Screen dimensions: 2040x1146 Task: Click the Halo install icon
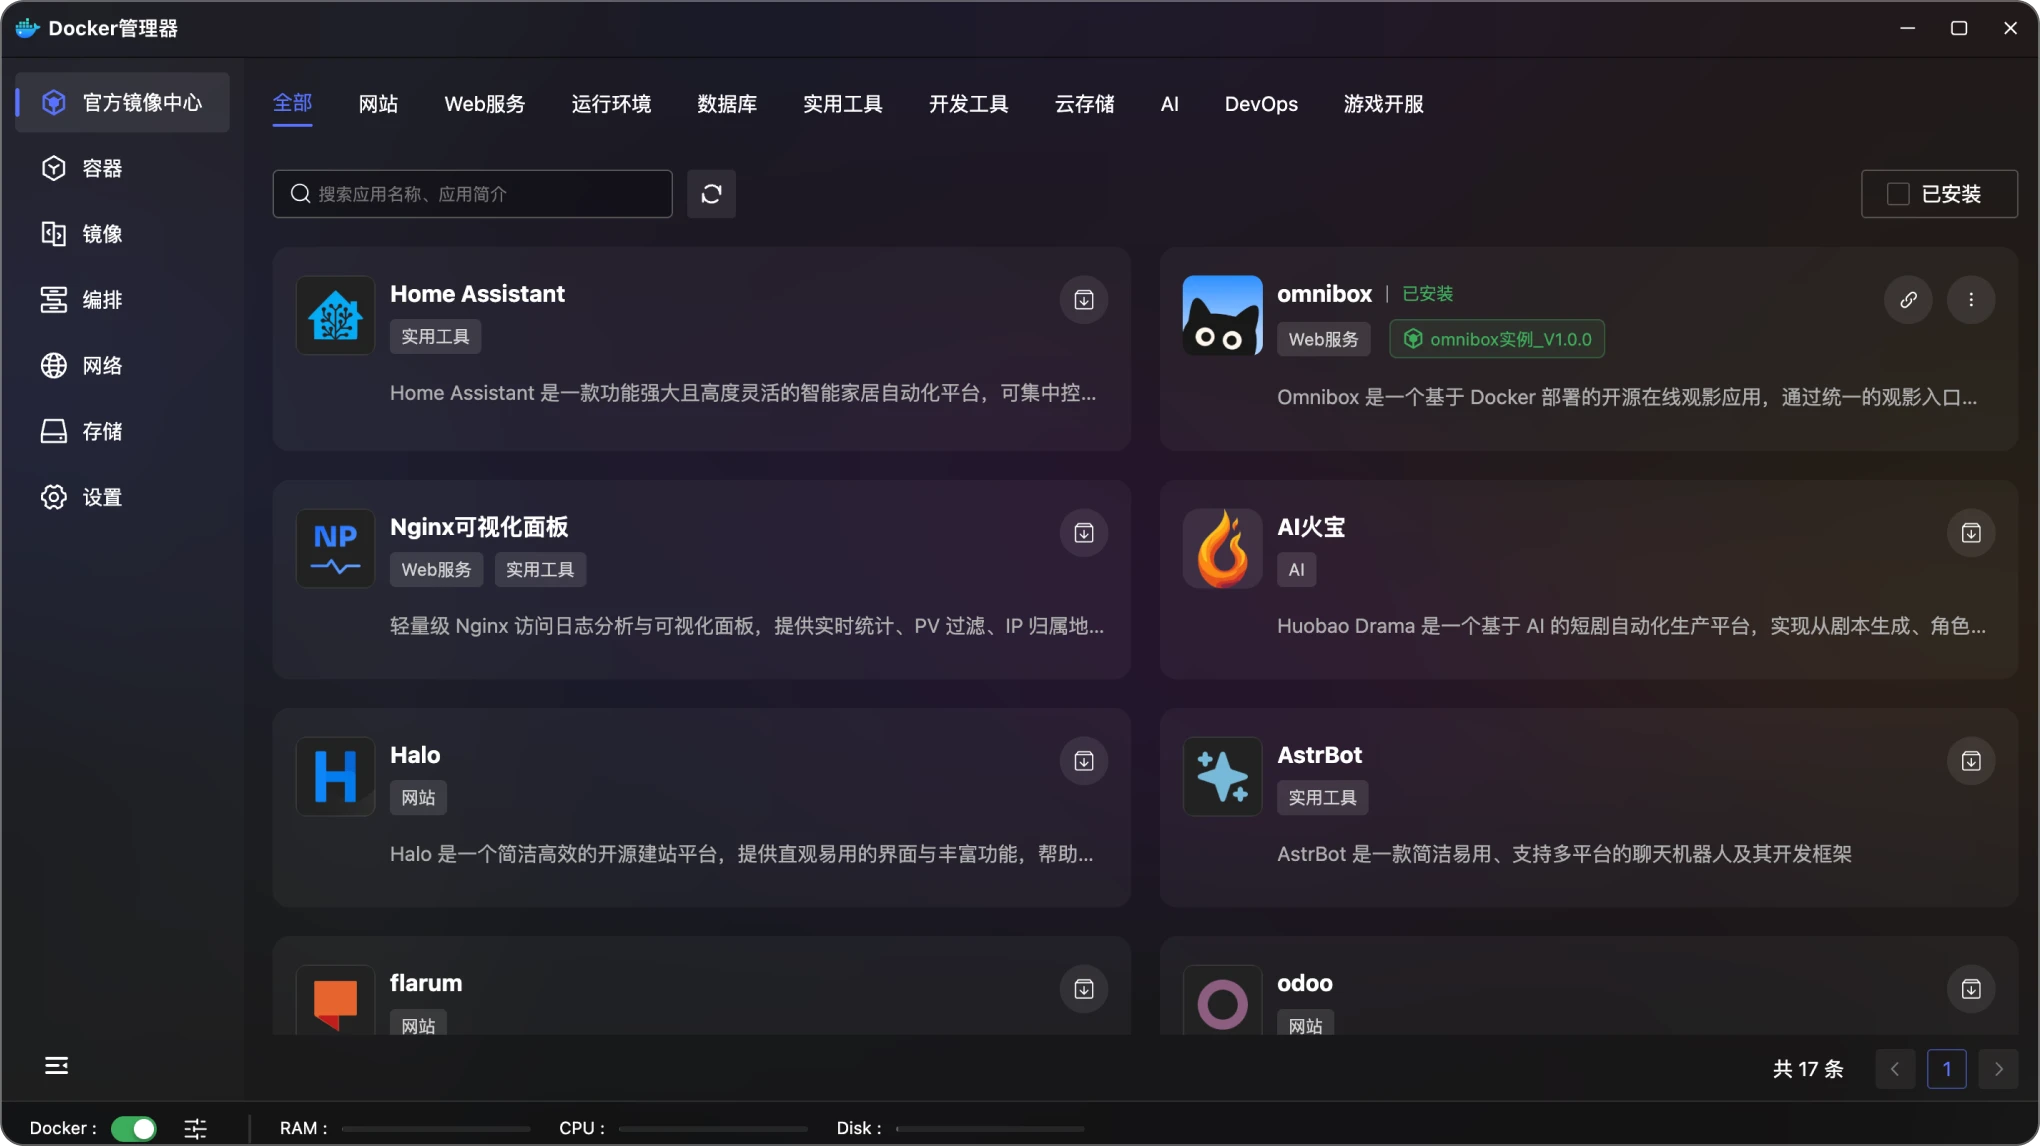[1083, 761]
